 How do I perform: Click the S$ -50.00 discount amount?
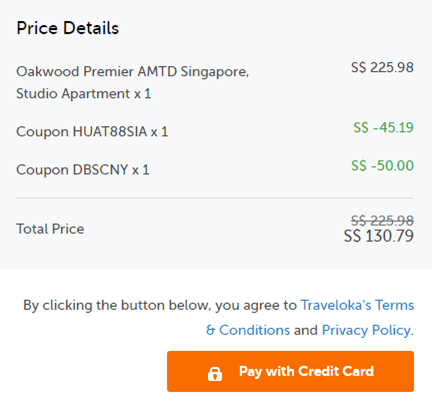click(382, 165)
